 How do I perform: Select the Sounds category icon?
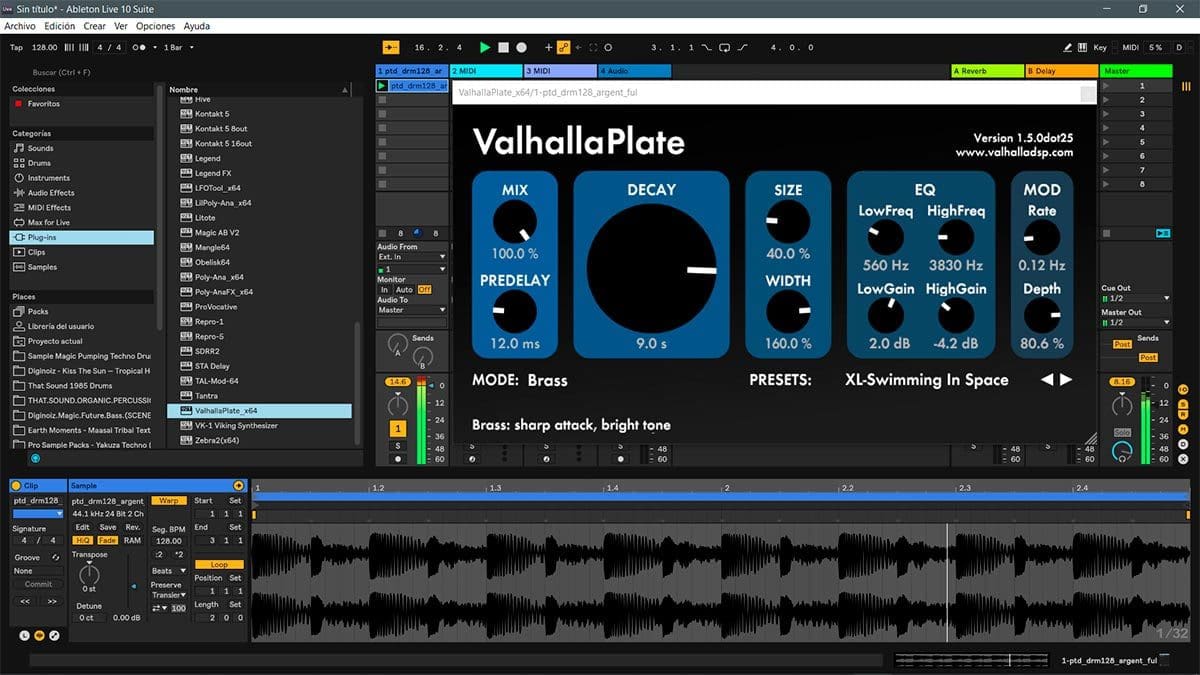(18, 148)
